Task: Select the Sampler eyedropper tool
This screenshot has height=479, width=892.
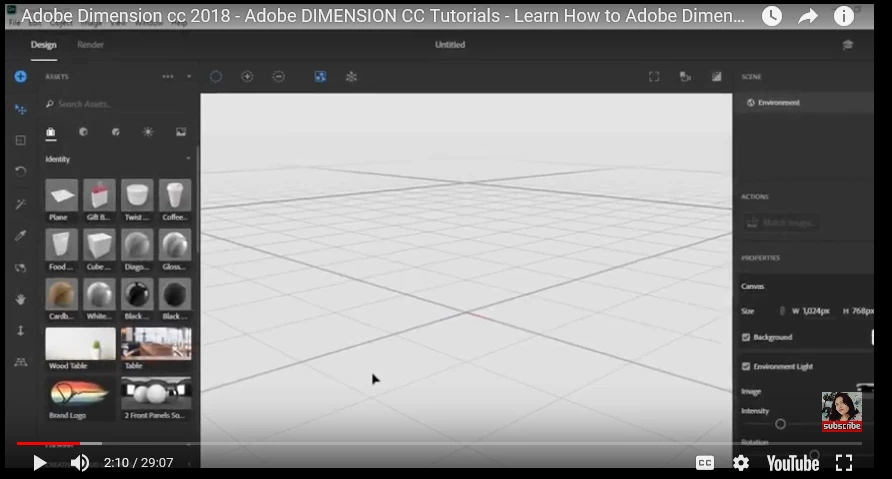Action: pyautogui.click(x=20, y=235)
